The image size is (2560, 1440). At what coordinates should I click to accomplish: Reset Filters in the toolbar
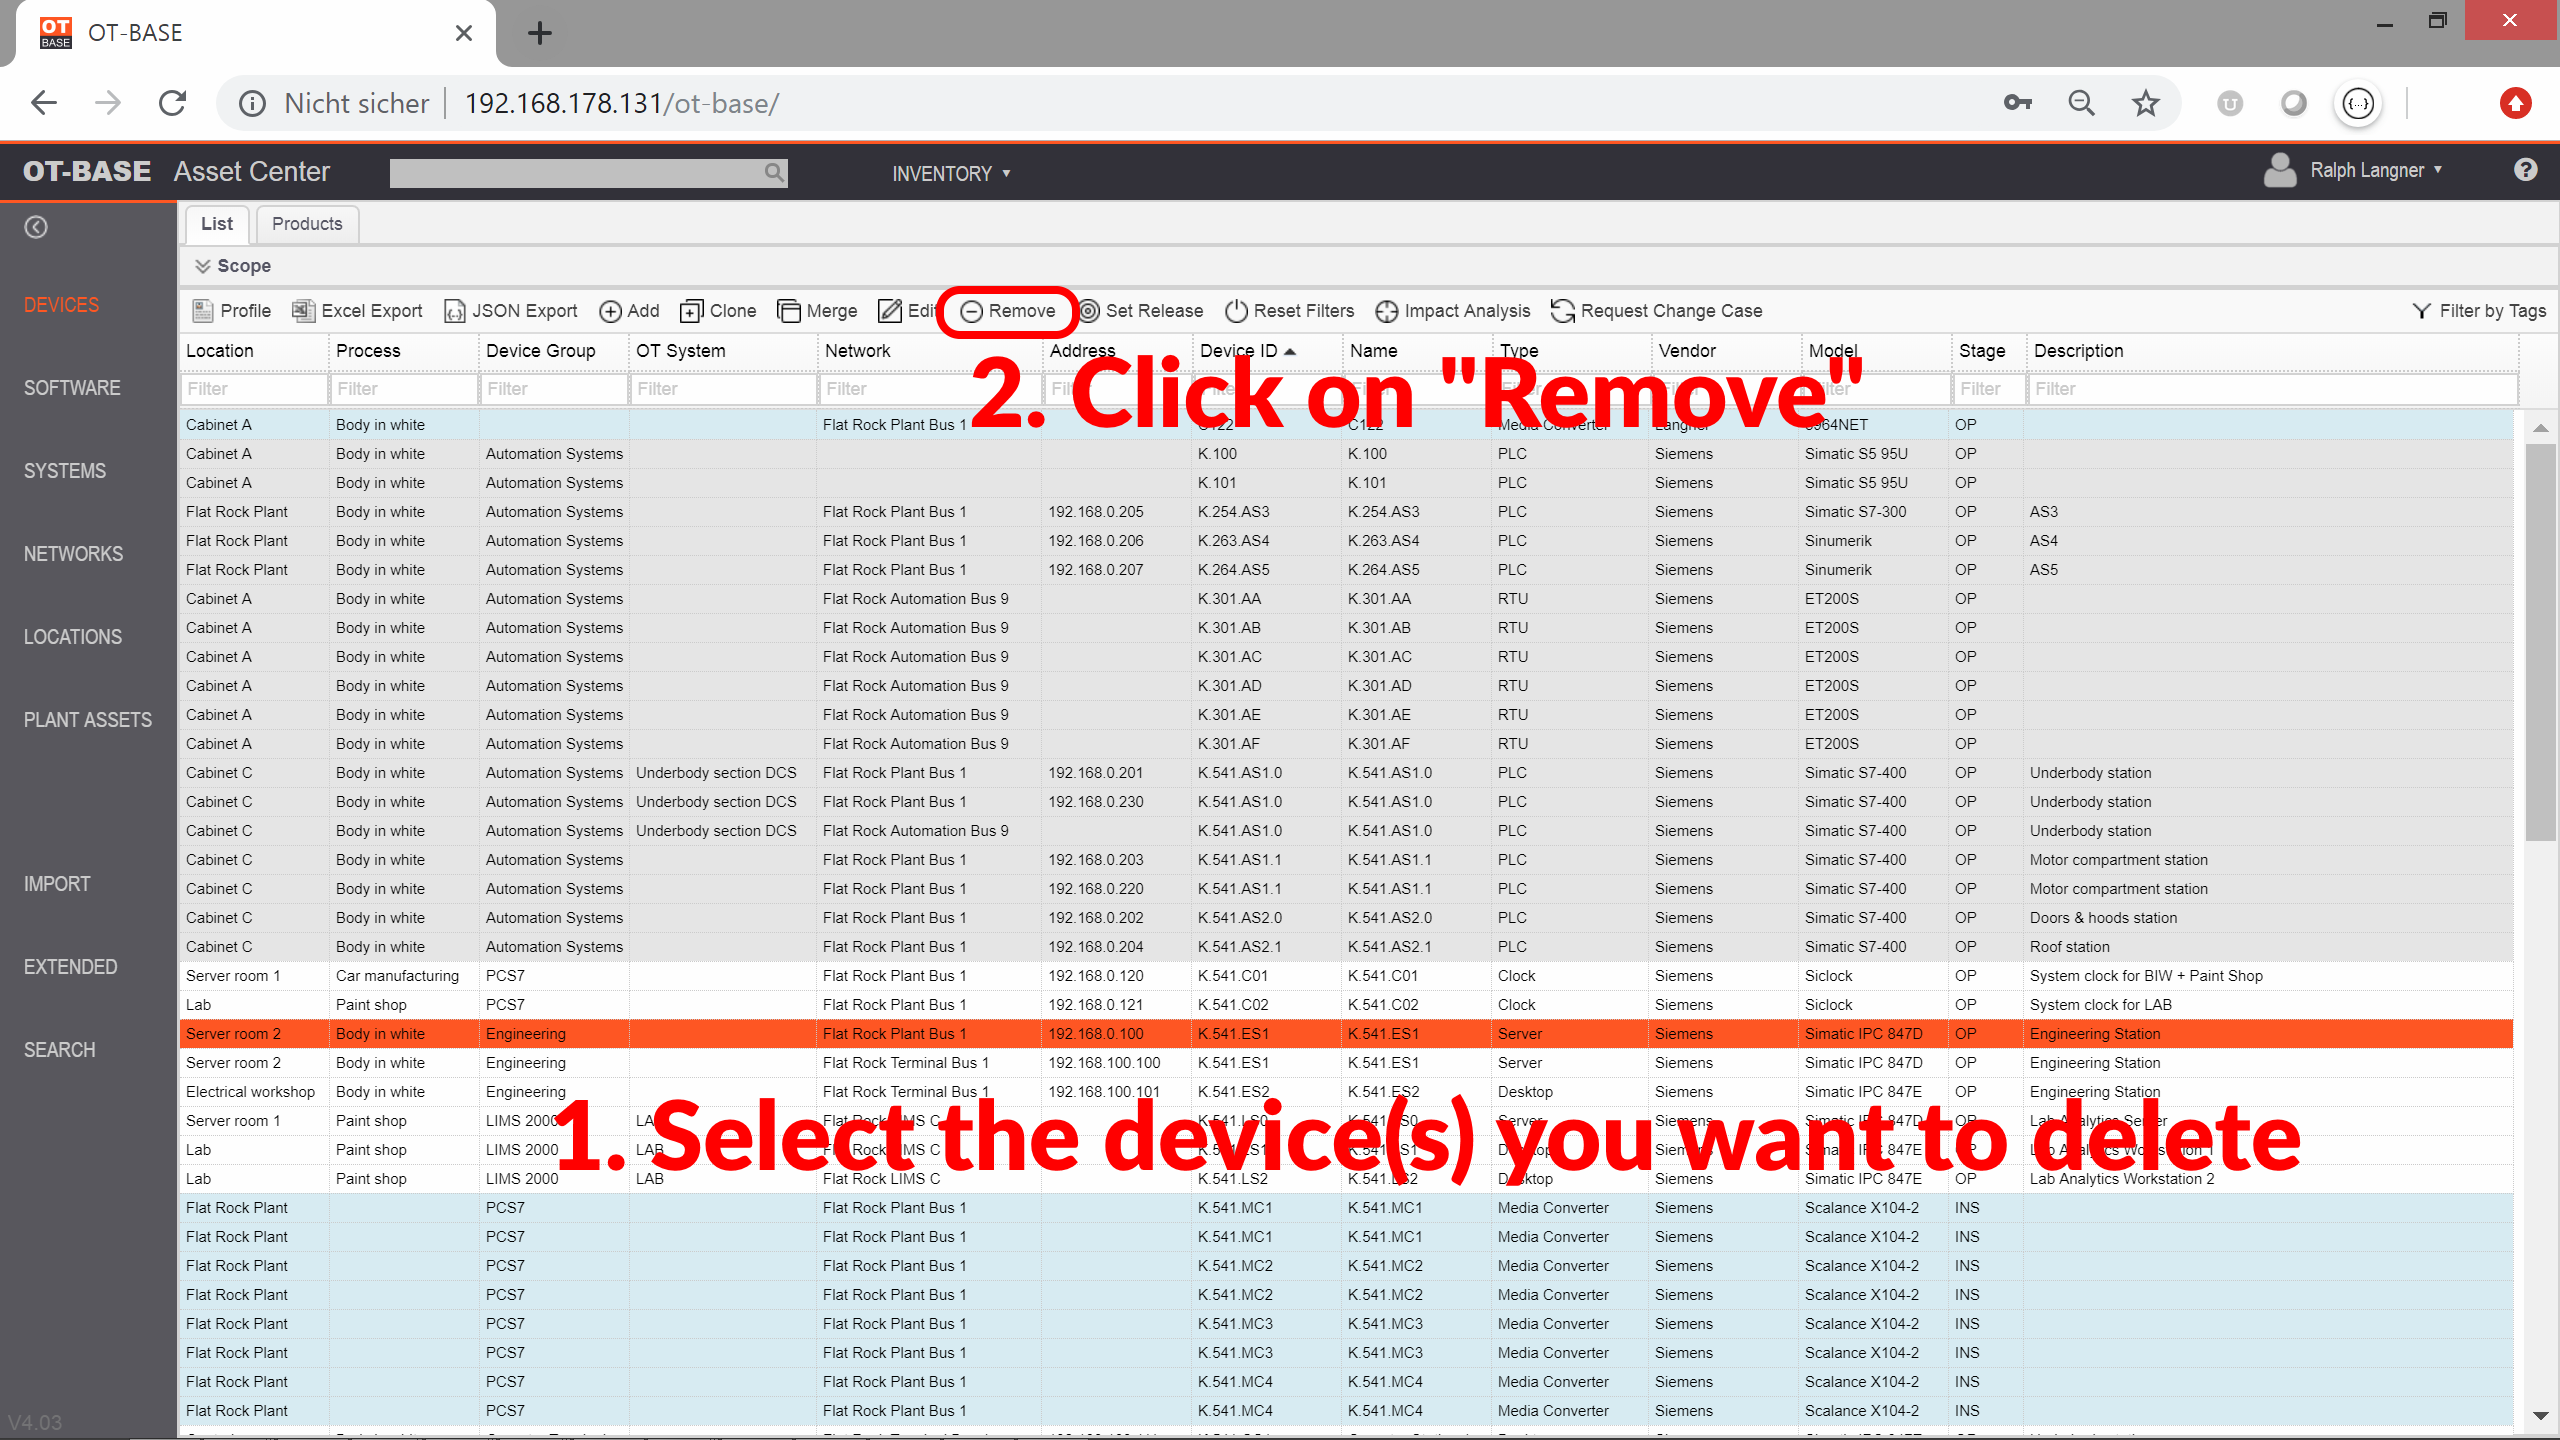click(x=1289, y=311)
